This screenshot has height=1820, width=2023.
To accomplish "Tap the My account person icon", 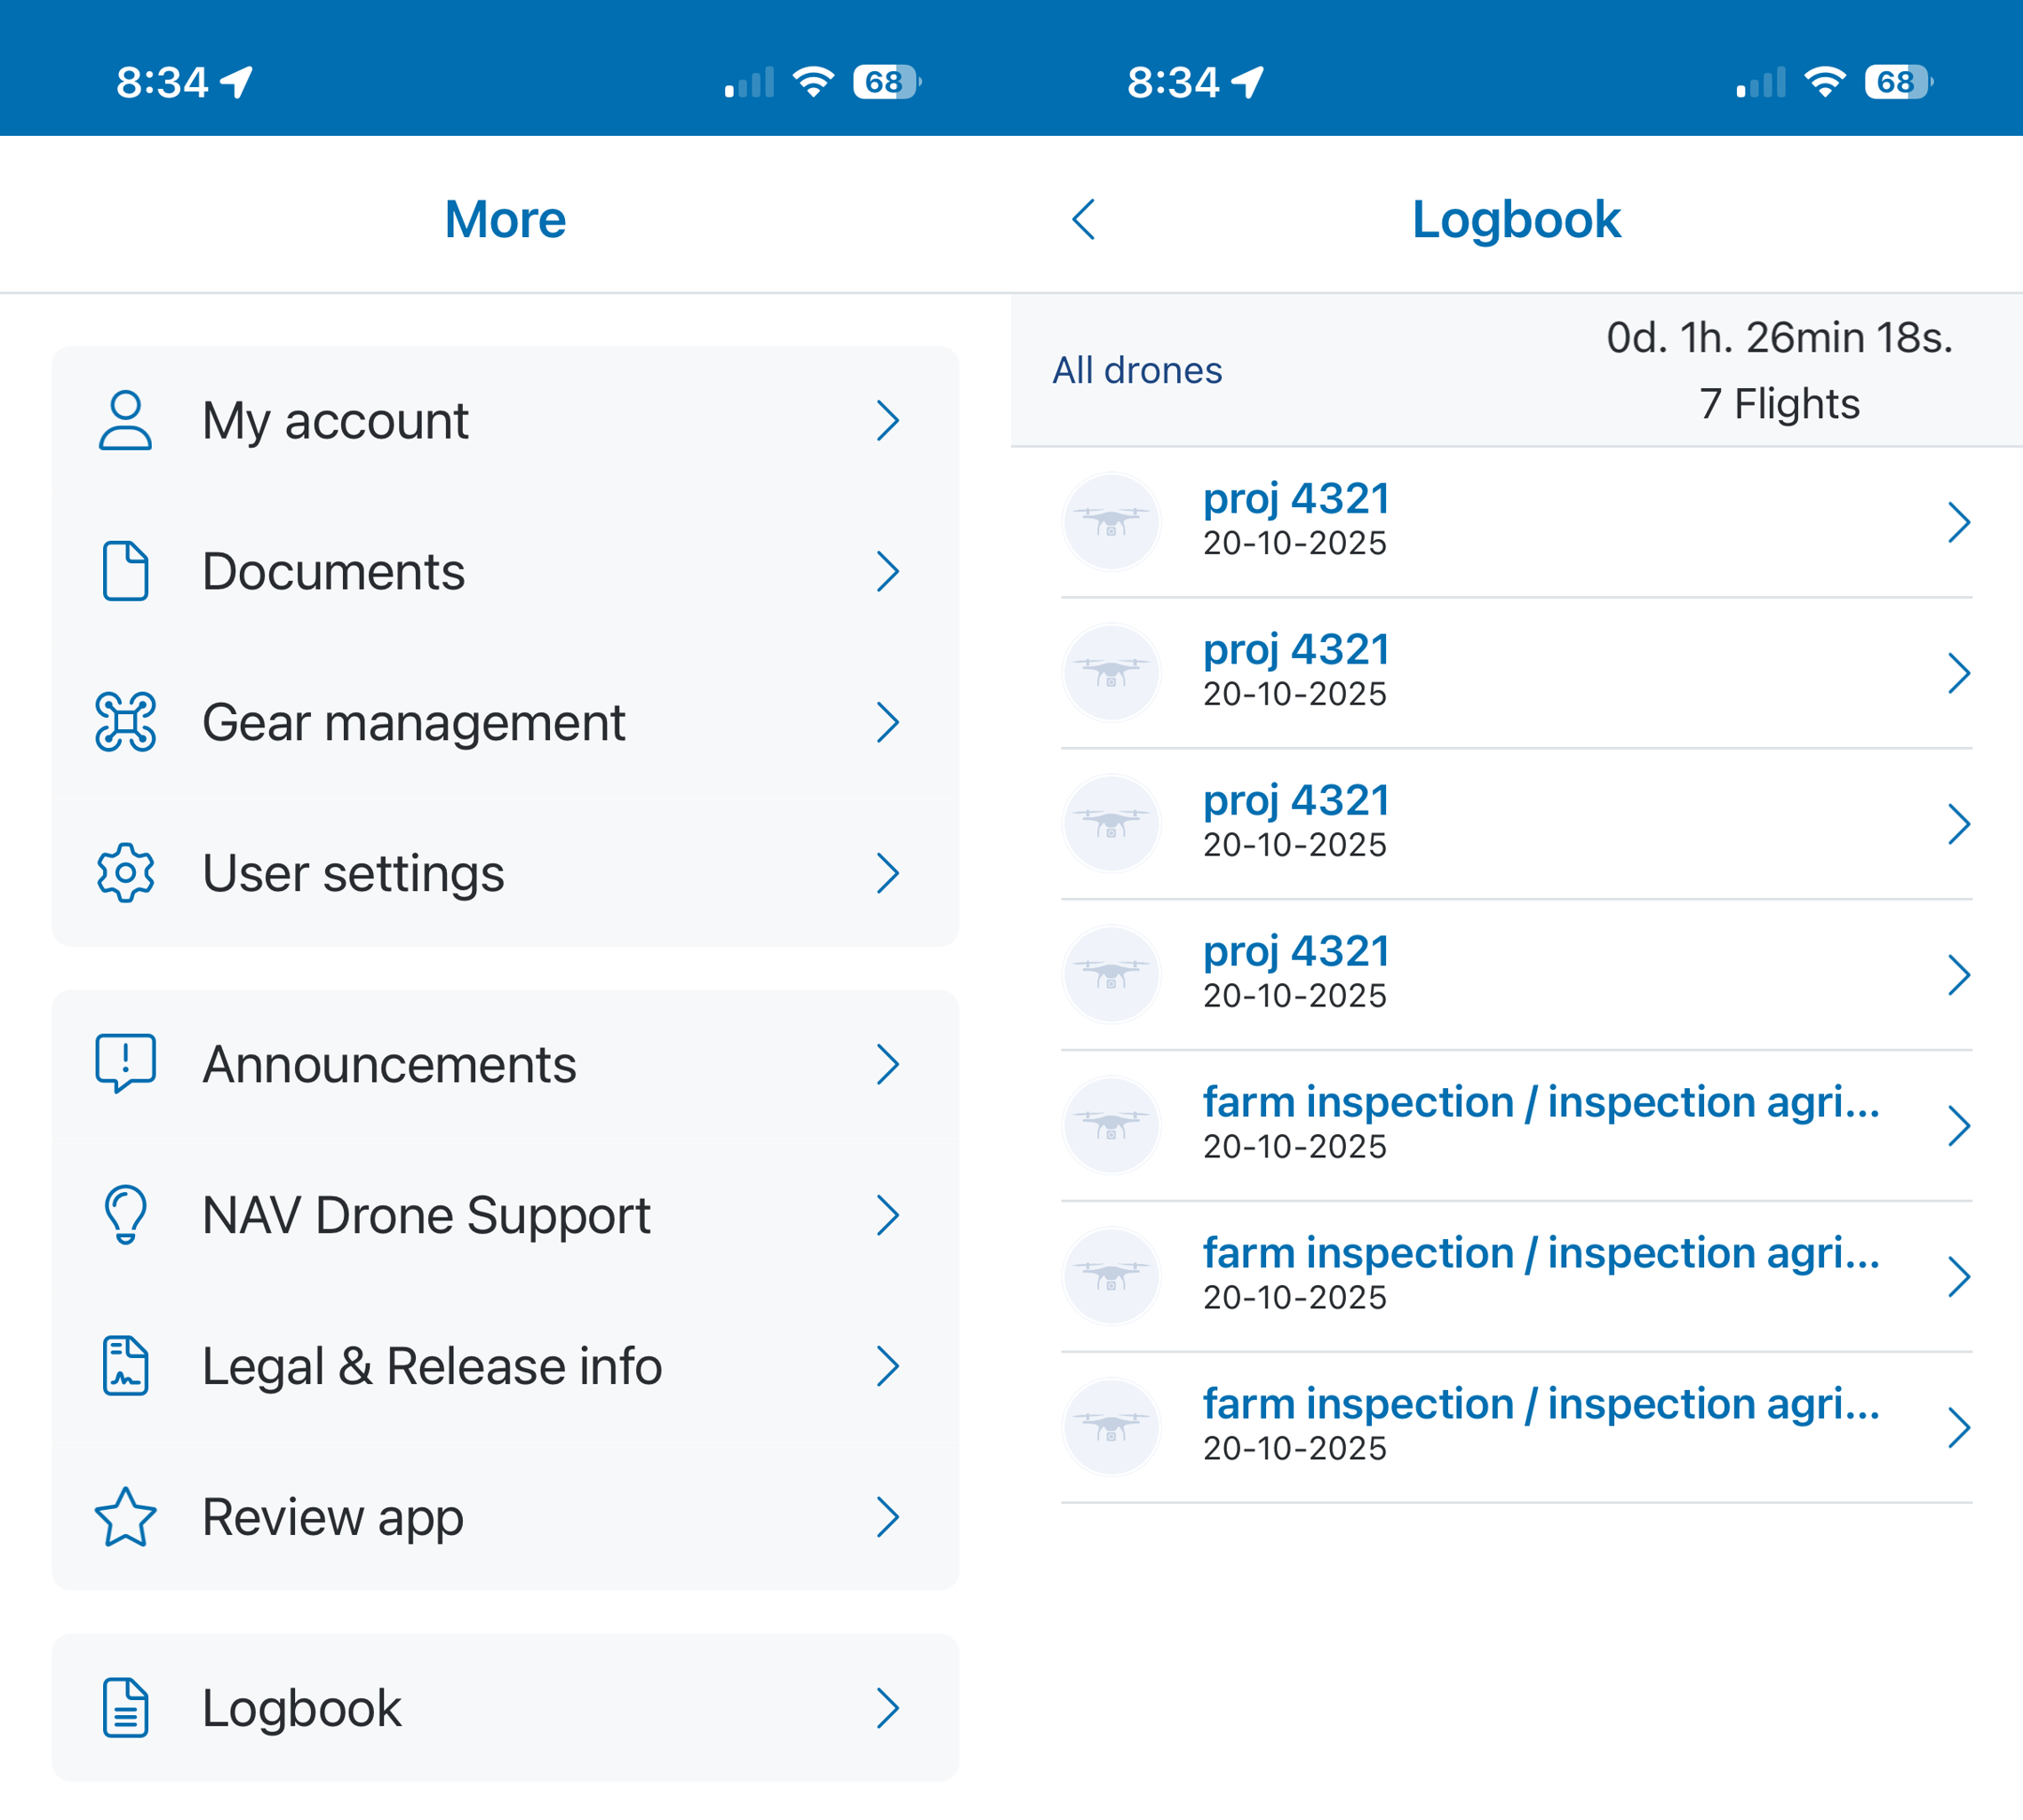I will point(125,420).
